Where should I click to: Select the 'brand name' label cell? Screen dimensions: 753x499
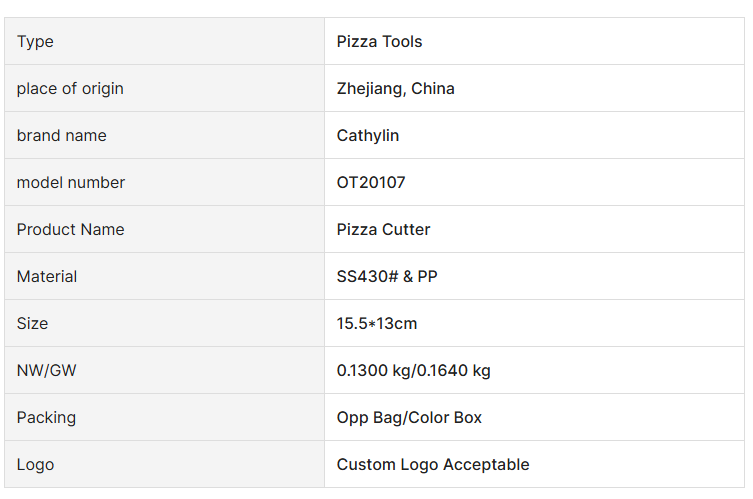tap(61, 136)
